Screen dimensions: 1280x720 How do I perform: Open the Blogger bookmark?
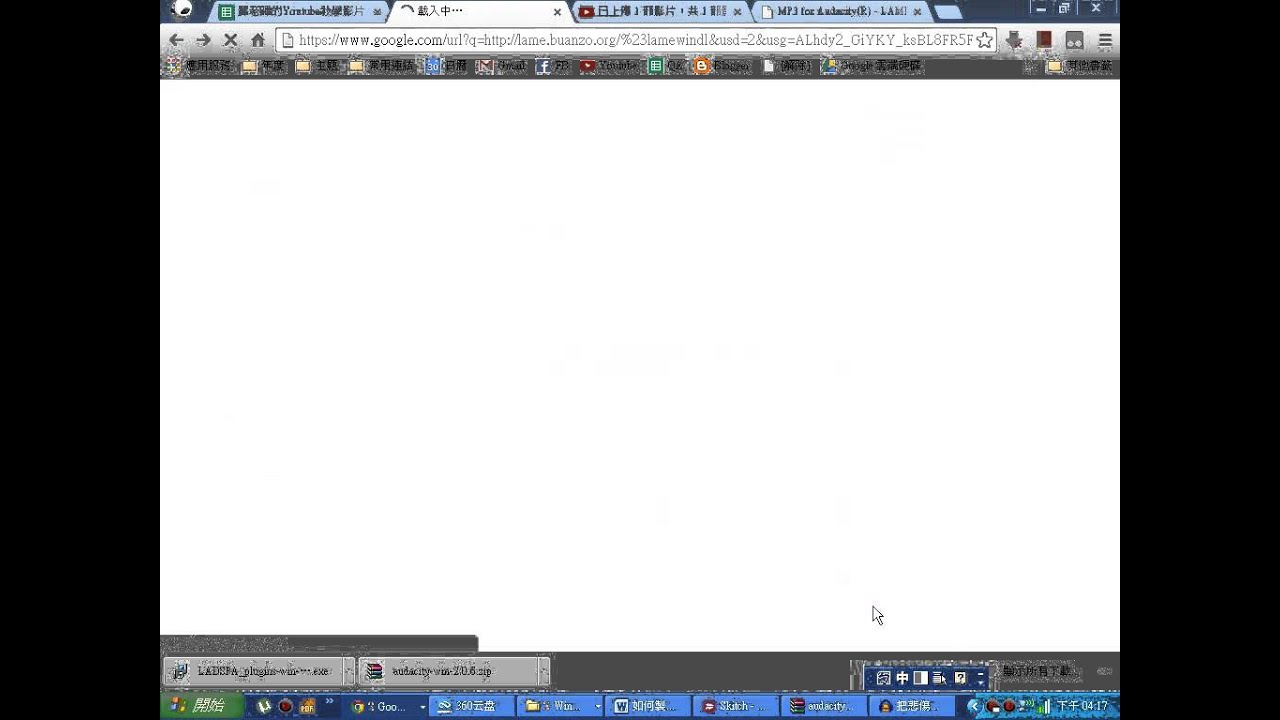pyautogui.click(x=722, y=66)
